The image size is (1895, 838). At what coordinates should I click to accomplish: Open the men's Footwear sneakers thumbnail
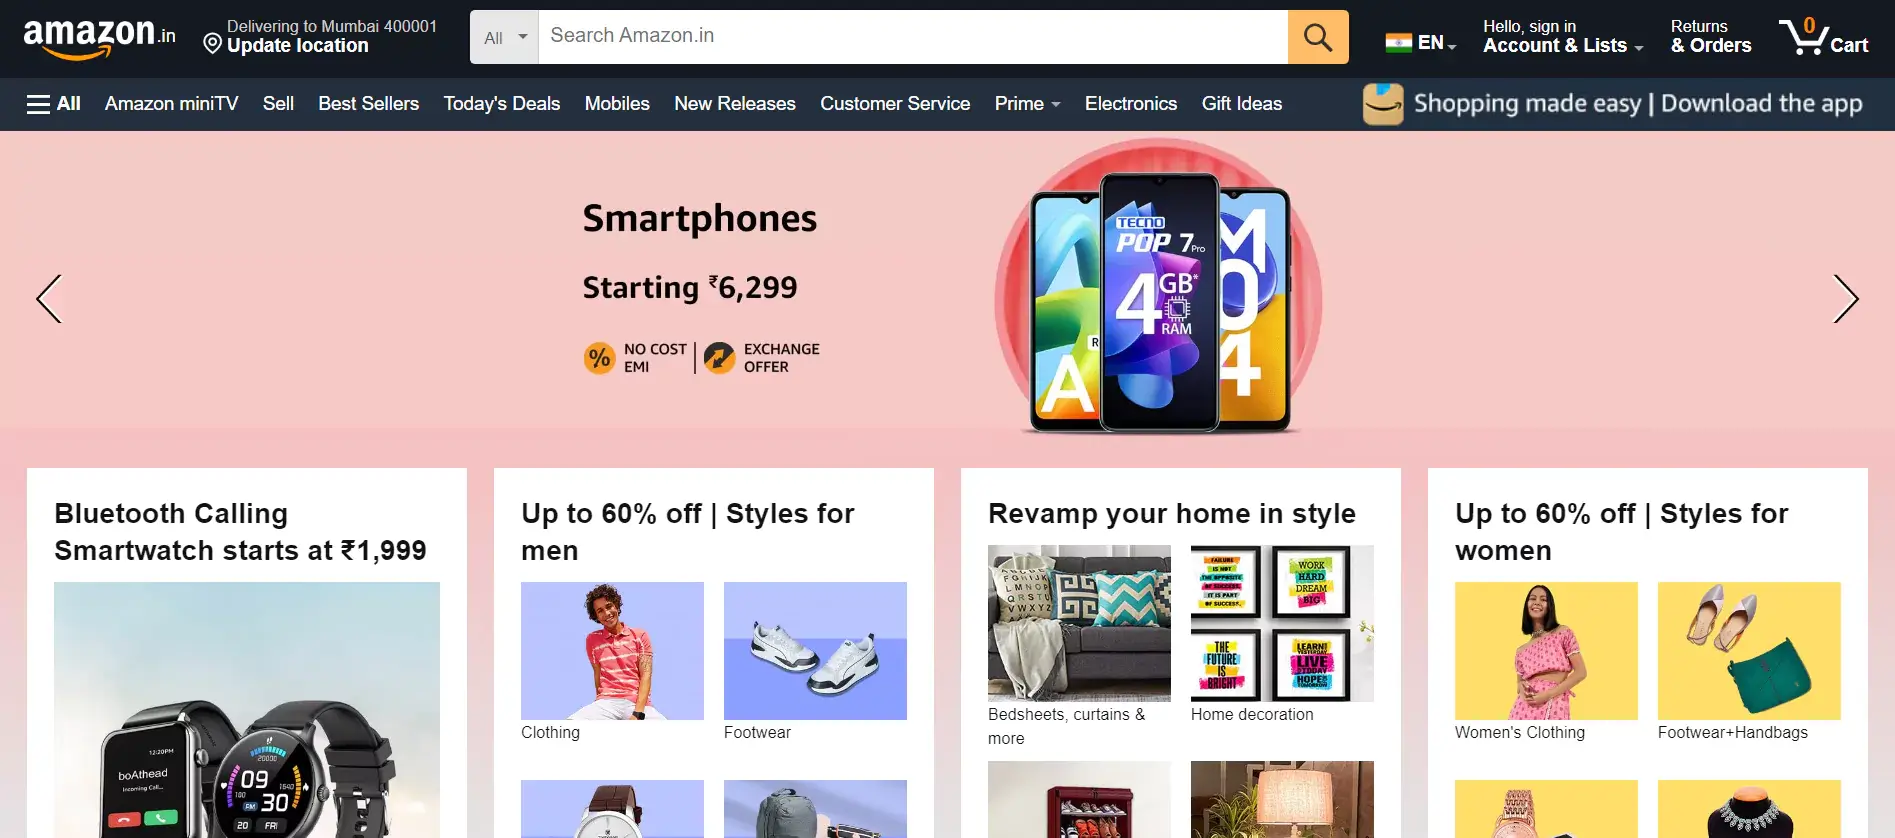coord(815,651)
